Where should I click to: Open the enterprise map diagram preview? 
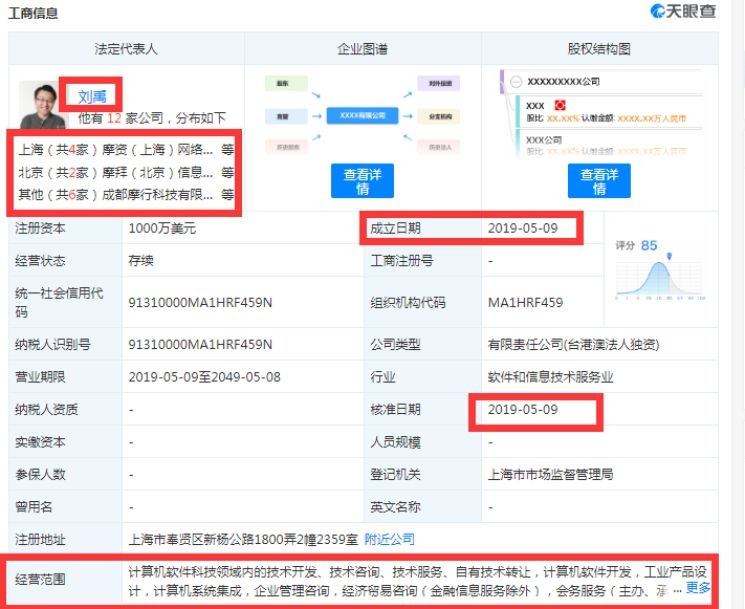[362, 115]
